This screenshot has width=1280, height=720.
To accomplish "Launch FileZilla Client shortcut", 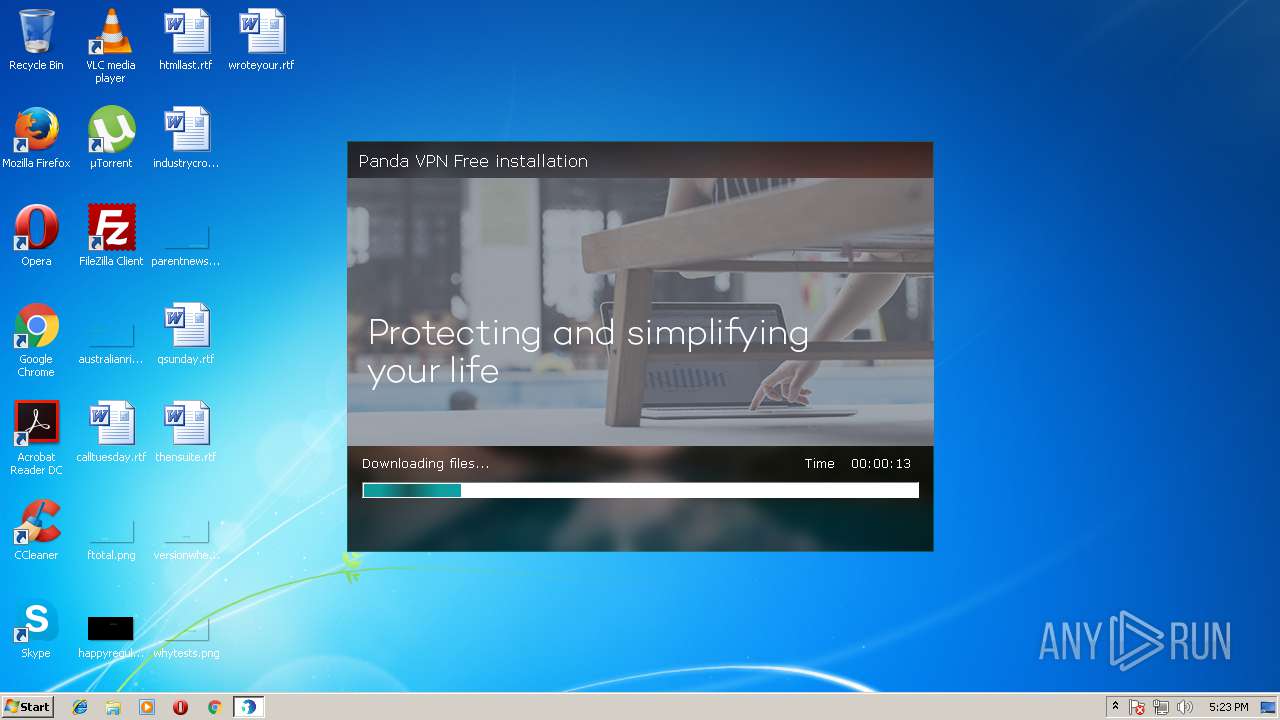I will tap(111, 236).
